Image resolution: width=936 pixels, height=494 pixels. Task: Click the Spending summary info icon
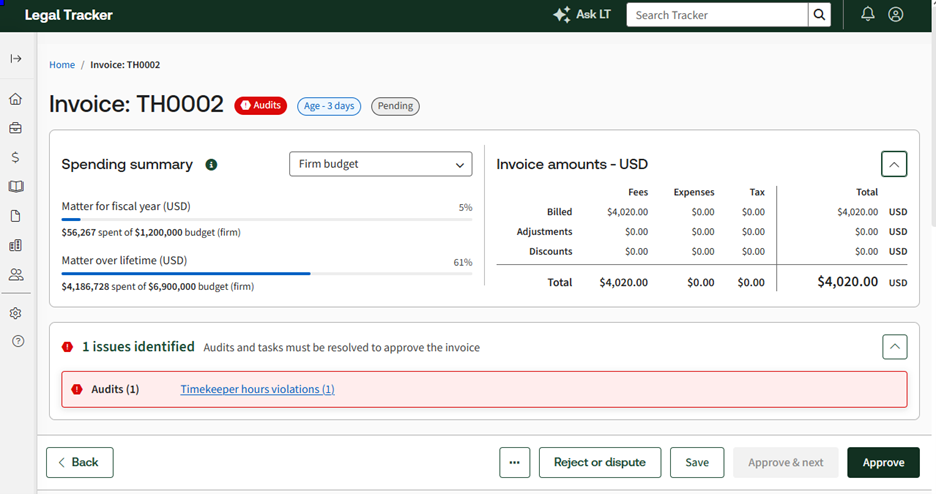(211, 165)
